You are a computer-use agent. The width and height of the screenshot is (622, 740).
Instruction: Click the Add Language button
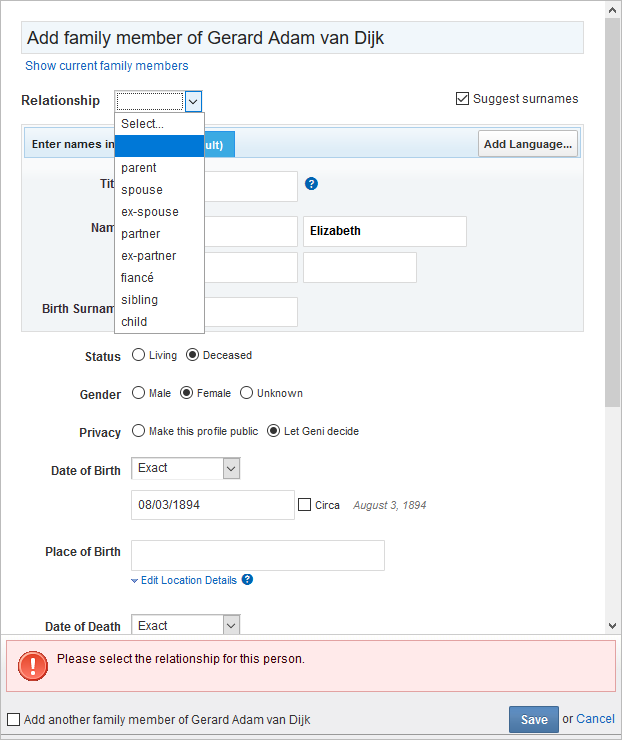tap(527, 144)
